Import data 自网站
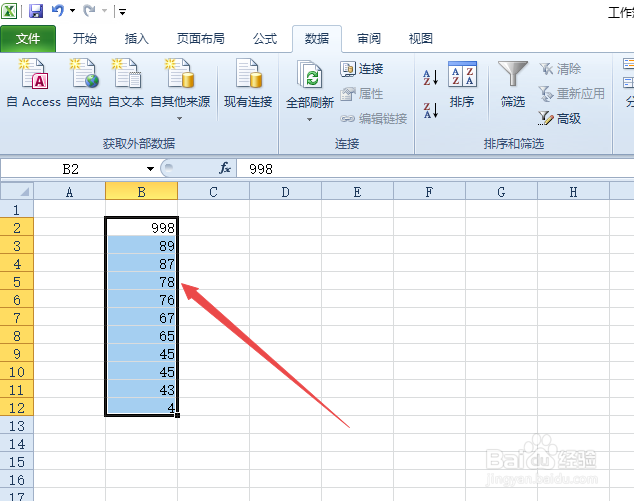 click(84, 83)
